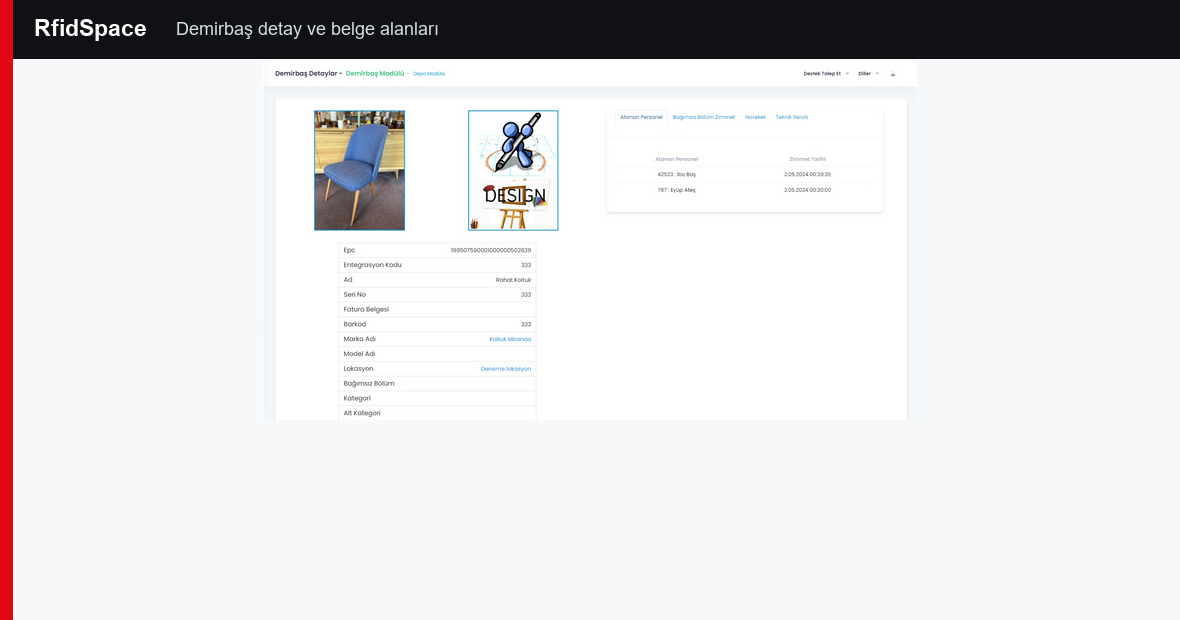Open the Bağımsız Bölüm Zimmet tab
This screenshot has height=620, width=1180.
pos(704,117)
